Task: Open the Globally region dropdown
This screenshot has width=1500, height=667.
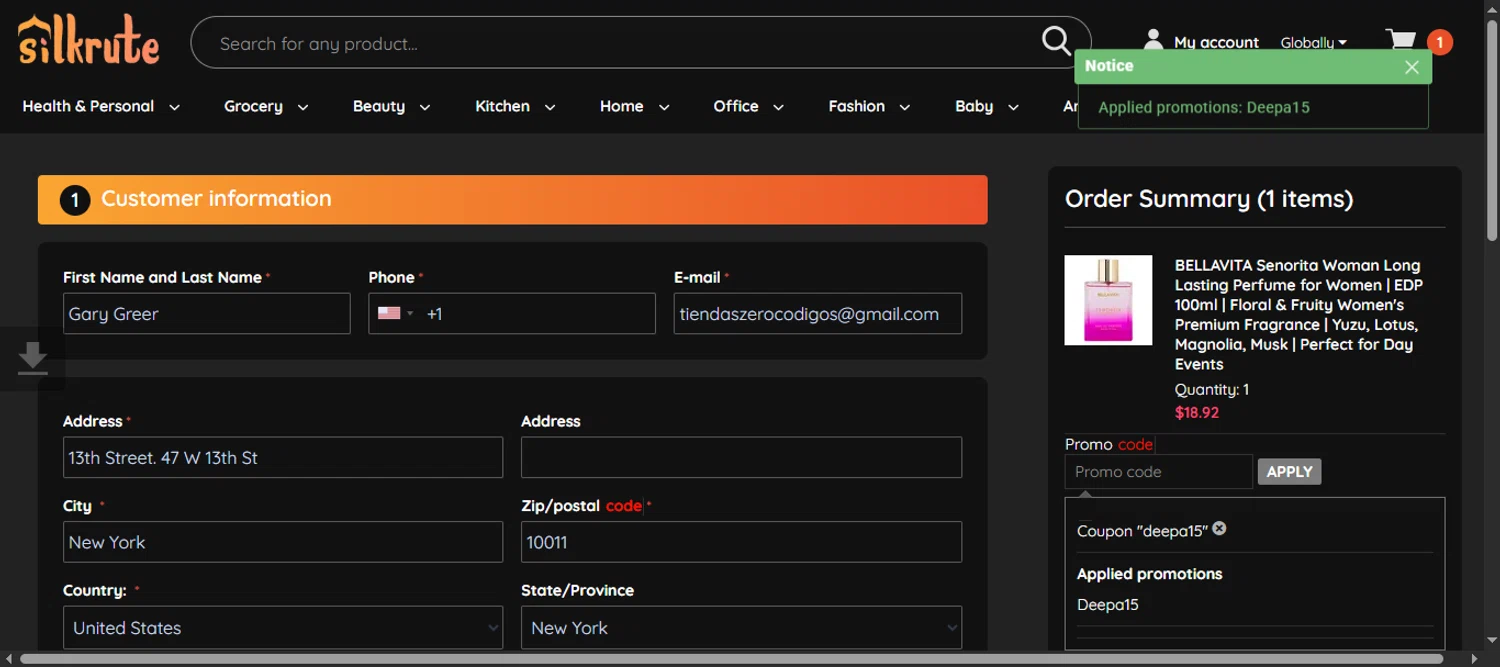Action: click(x=1313, y=43)
